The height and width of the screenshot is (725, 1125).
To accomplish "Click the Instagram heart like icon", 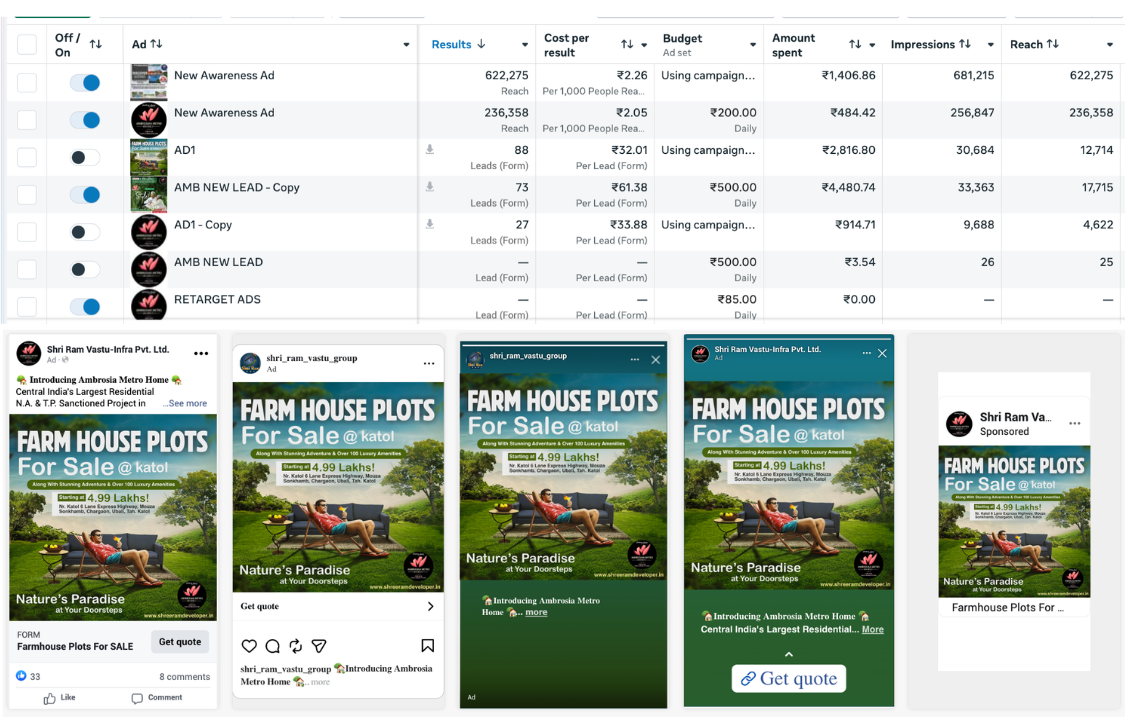I will pyautogui.click(x=249, y=646).
